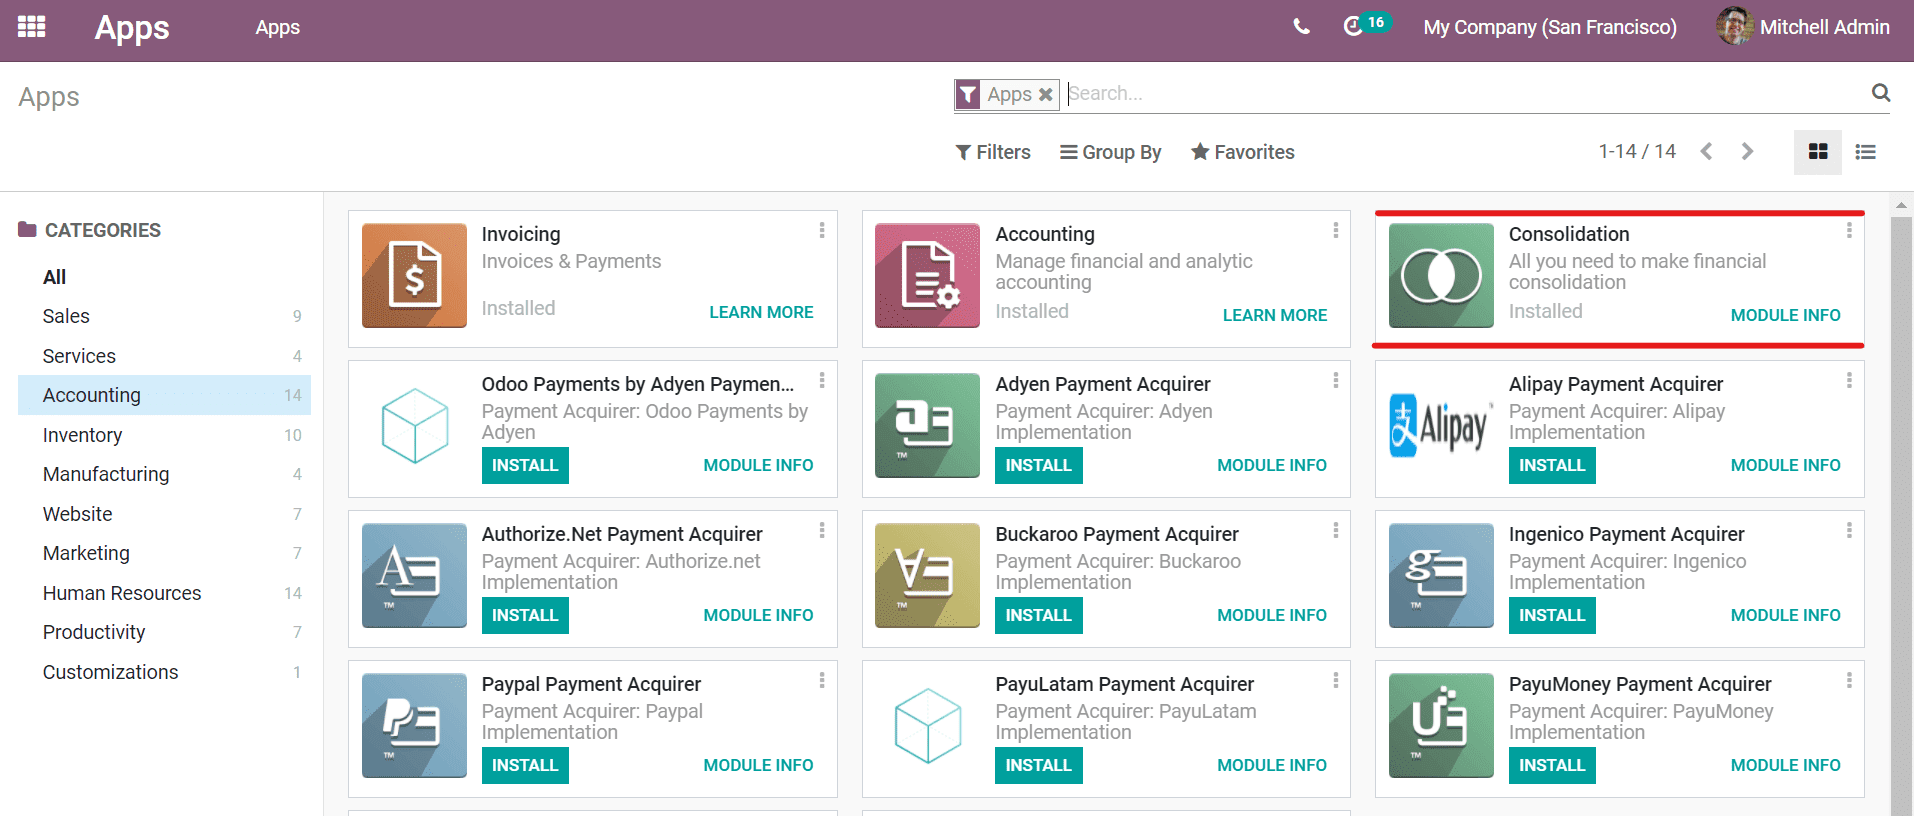Open the activities clock icon with badge 16

(x=1366, y=24)
